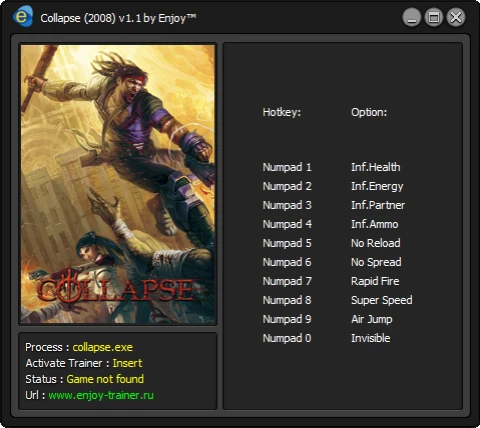The image size is (480, 428).
Task: Click the Enjoy 'e' logo icon
Action: 23,16
